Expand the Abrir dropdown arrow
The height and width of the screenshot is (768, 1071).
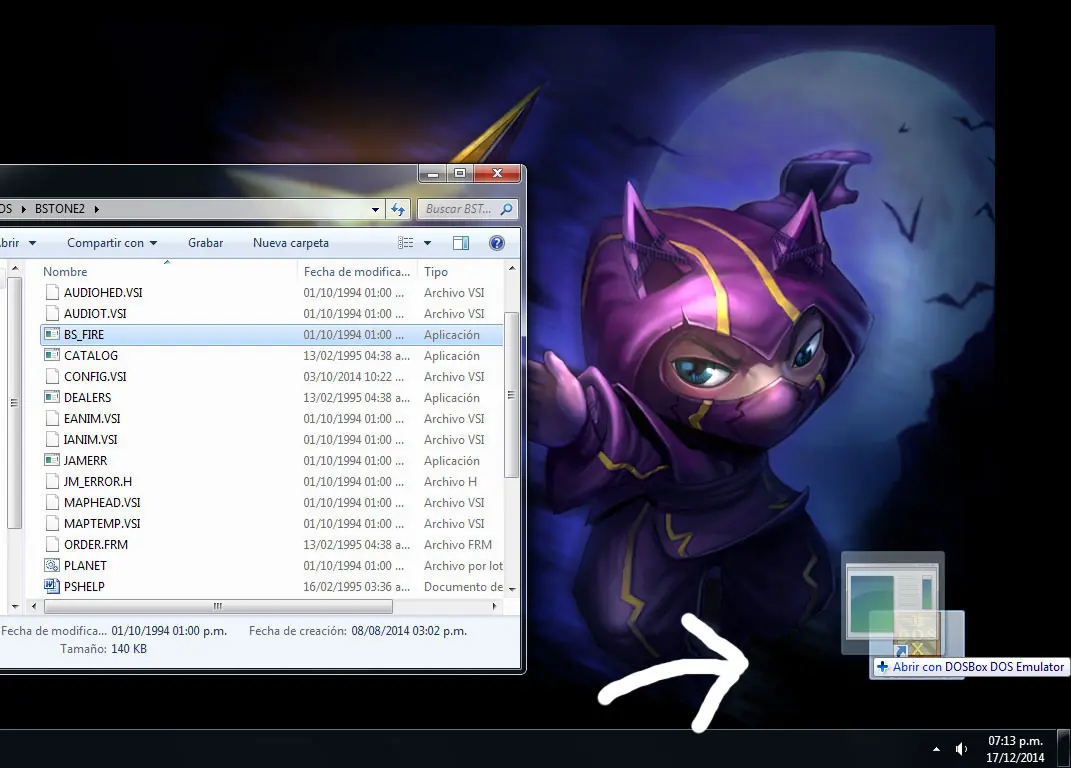click(32, 243)
